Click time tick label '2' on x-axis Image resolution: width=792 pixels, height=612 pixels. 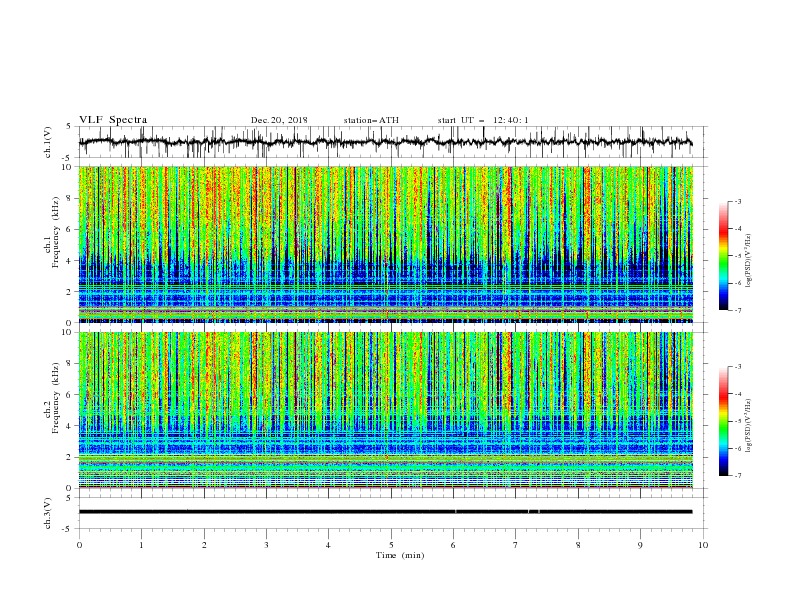coord(204,545)
